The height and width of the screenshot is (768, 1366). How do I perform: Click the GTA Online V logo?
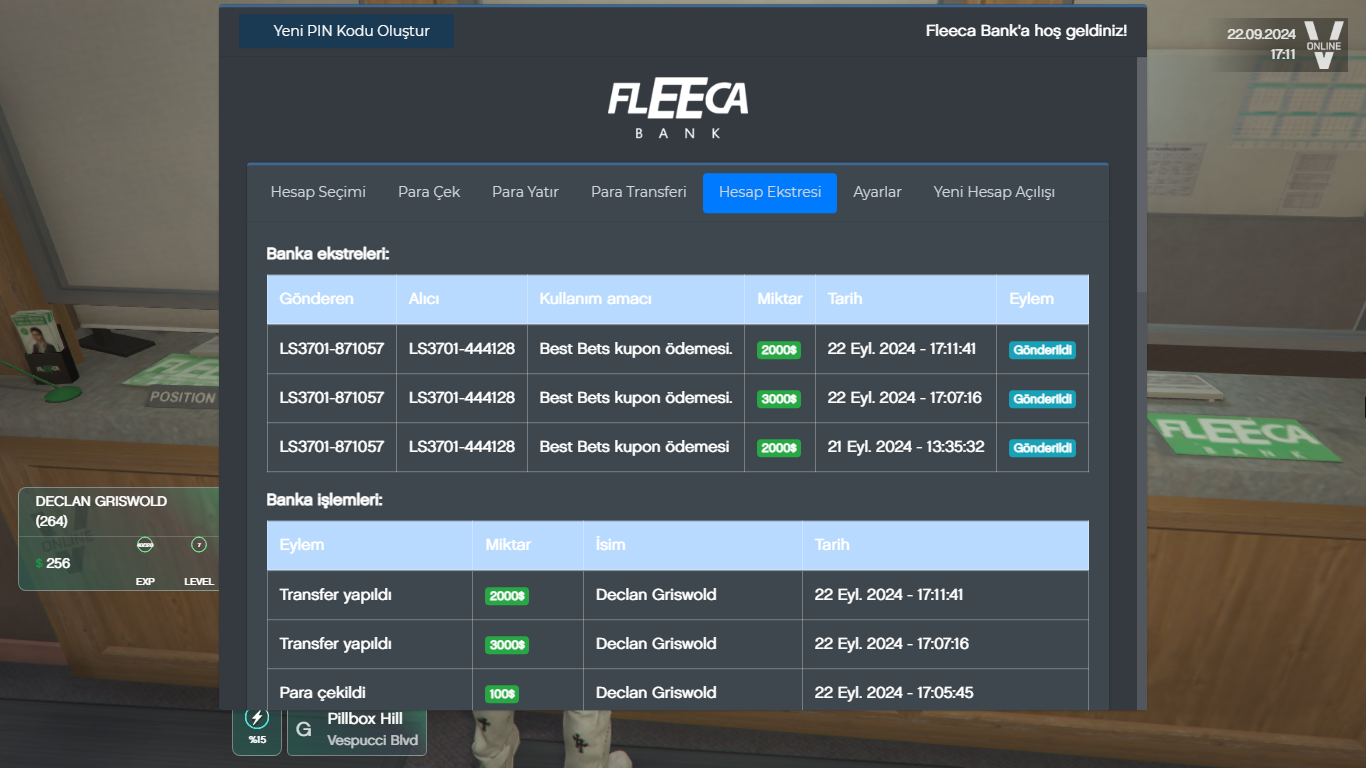click(x=1323, y=46)
